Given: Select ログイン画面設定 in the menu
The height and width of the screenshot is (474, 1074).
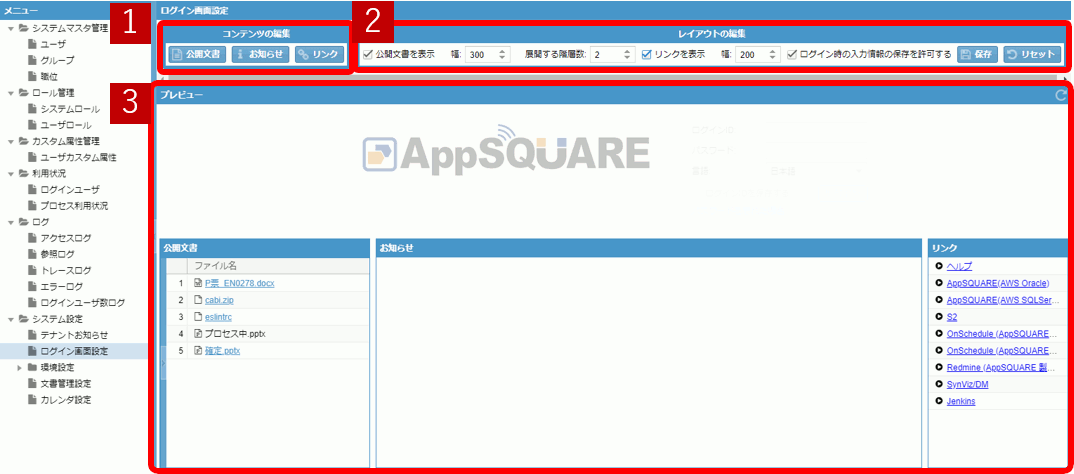Looking at the screenshot, I should point(74,351).
